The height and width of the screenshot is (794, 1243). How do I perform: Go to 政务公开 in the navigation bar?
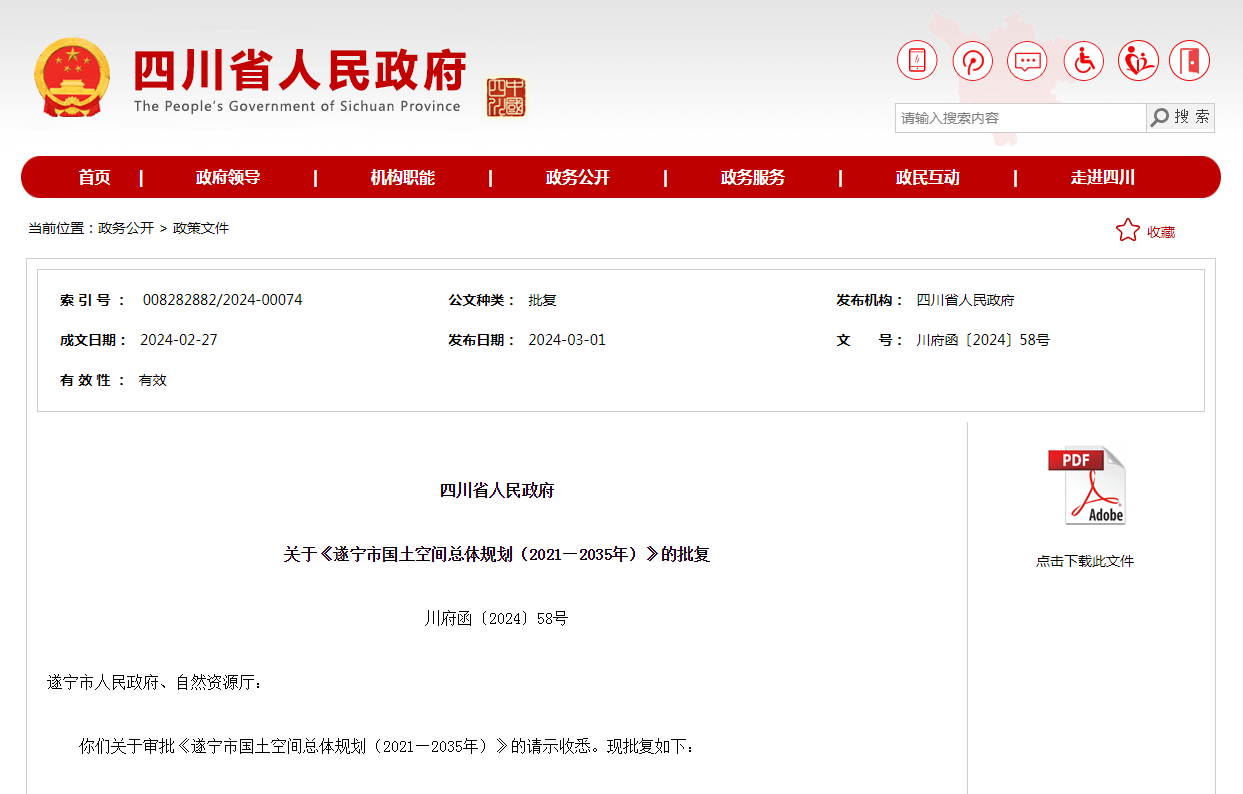click(577, 178)
